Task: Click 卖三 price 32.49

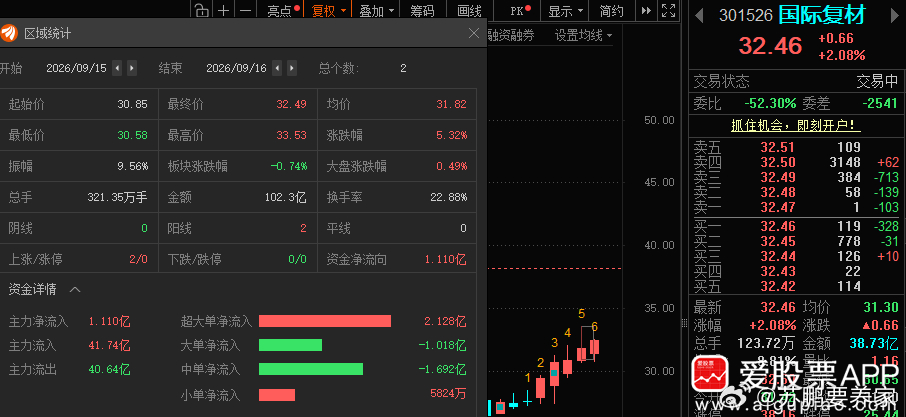Action: [778, 177]
